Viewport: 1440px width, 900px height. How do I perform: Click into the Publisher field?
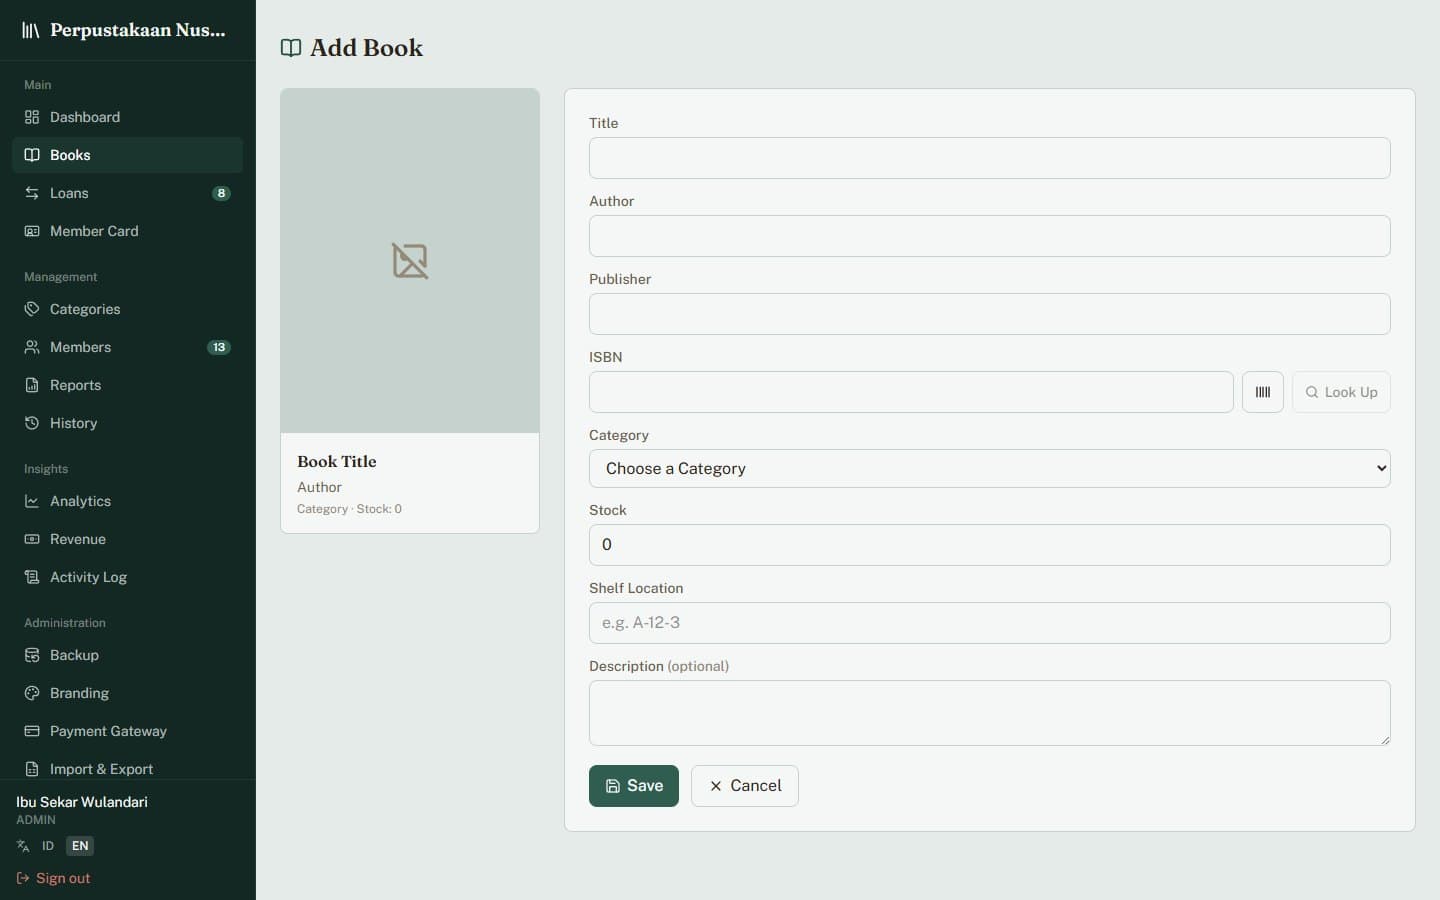coord(990,314)
